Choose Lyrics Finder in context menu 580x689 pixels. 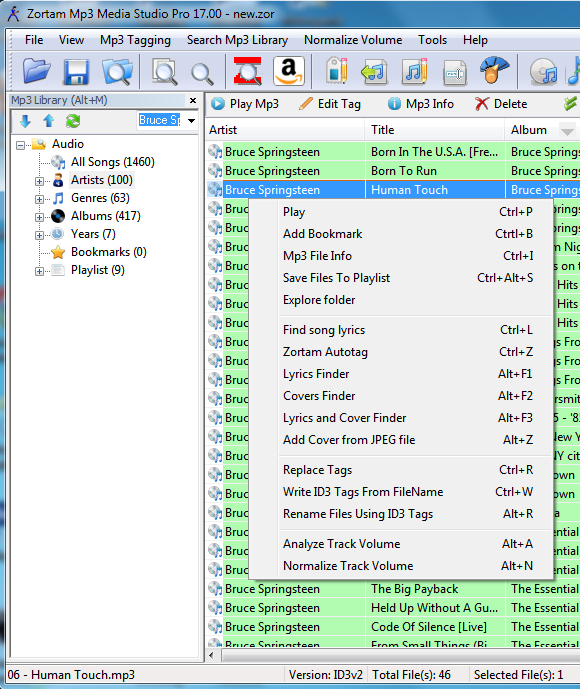tap(401, 374)
